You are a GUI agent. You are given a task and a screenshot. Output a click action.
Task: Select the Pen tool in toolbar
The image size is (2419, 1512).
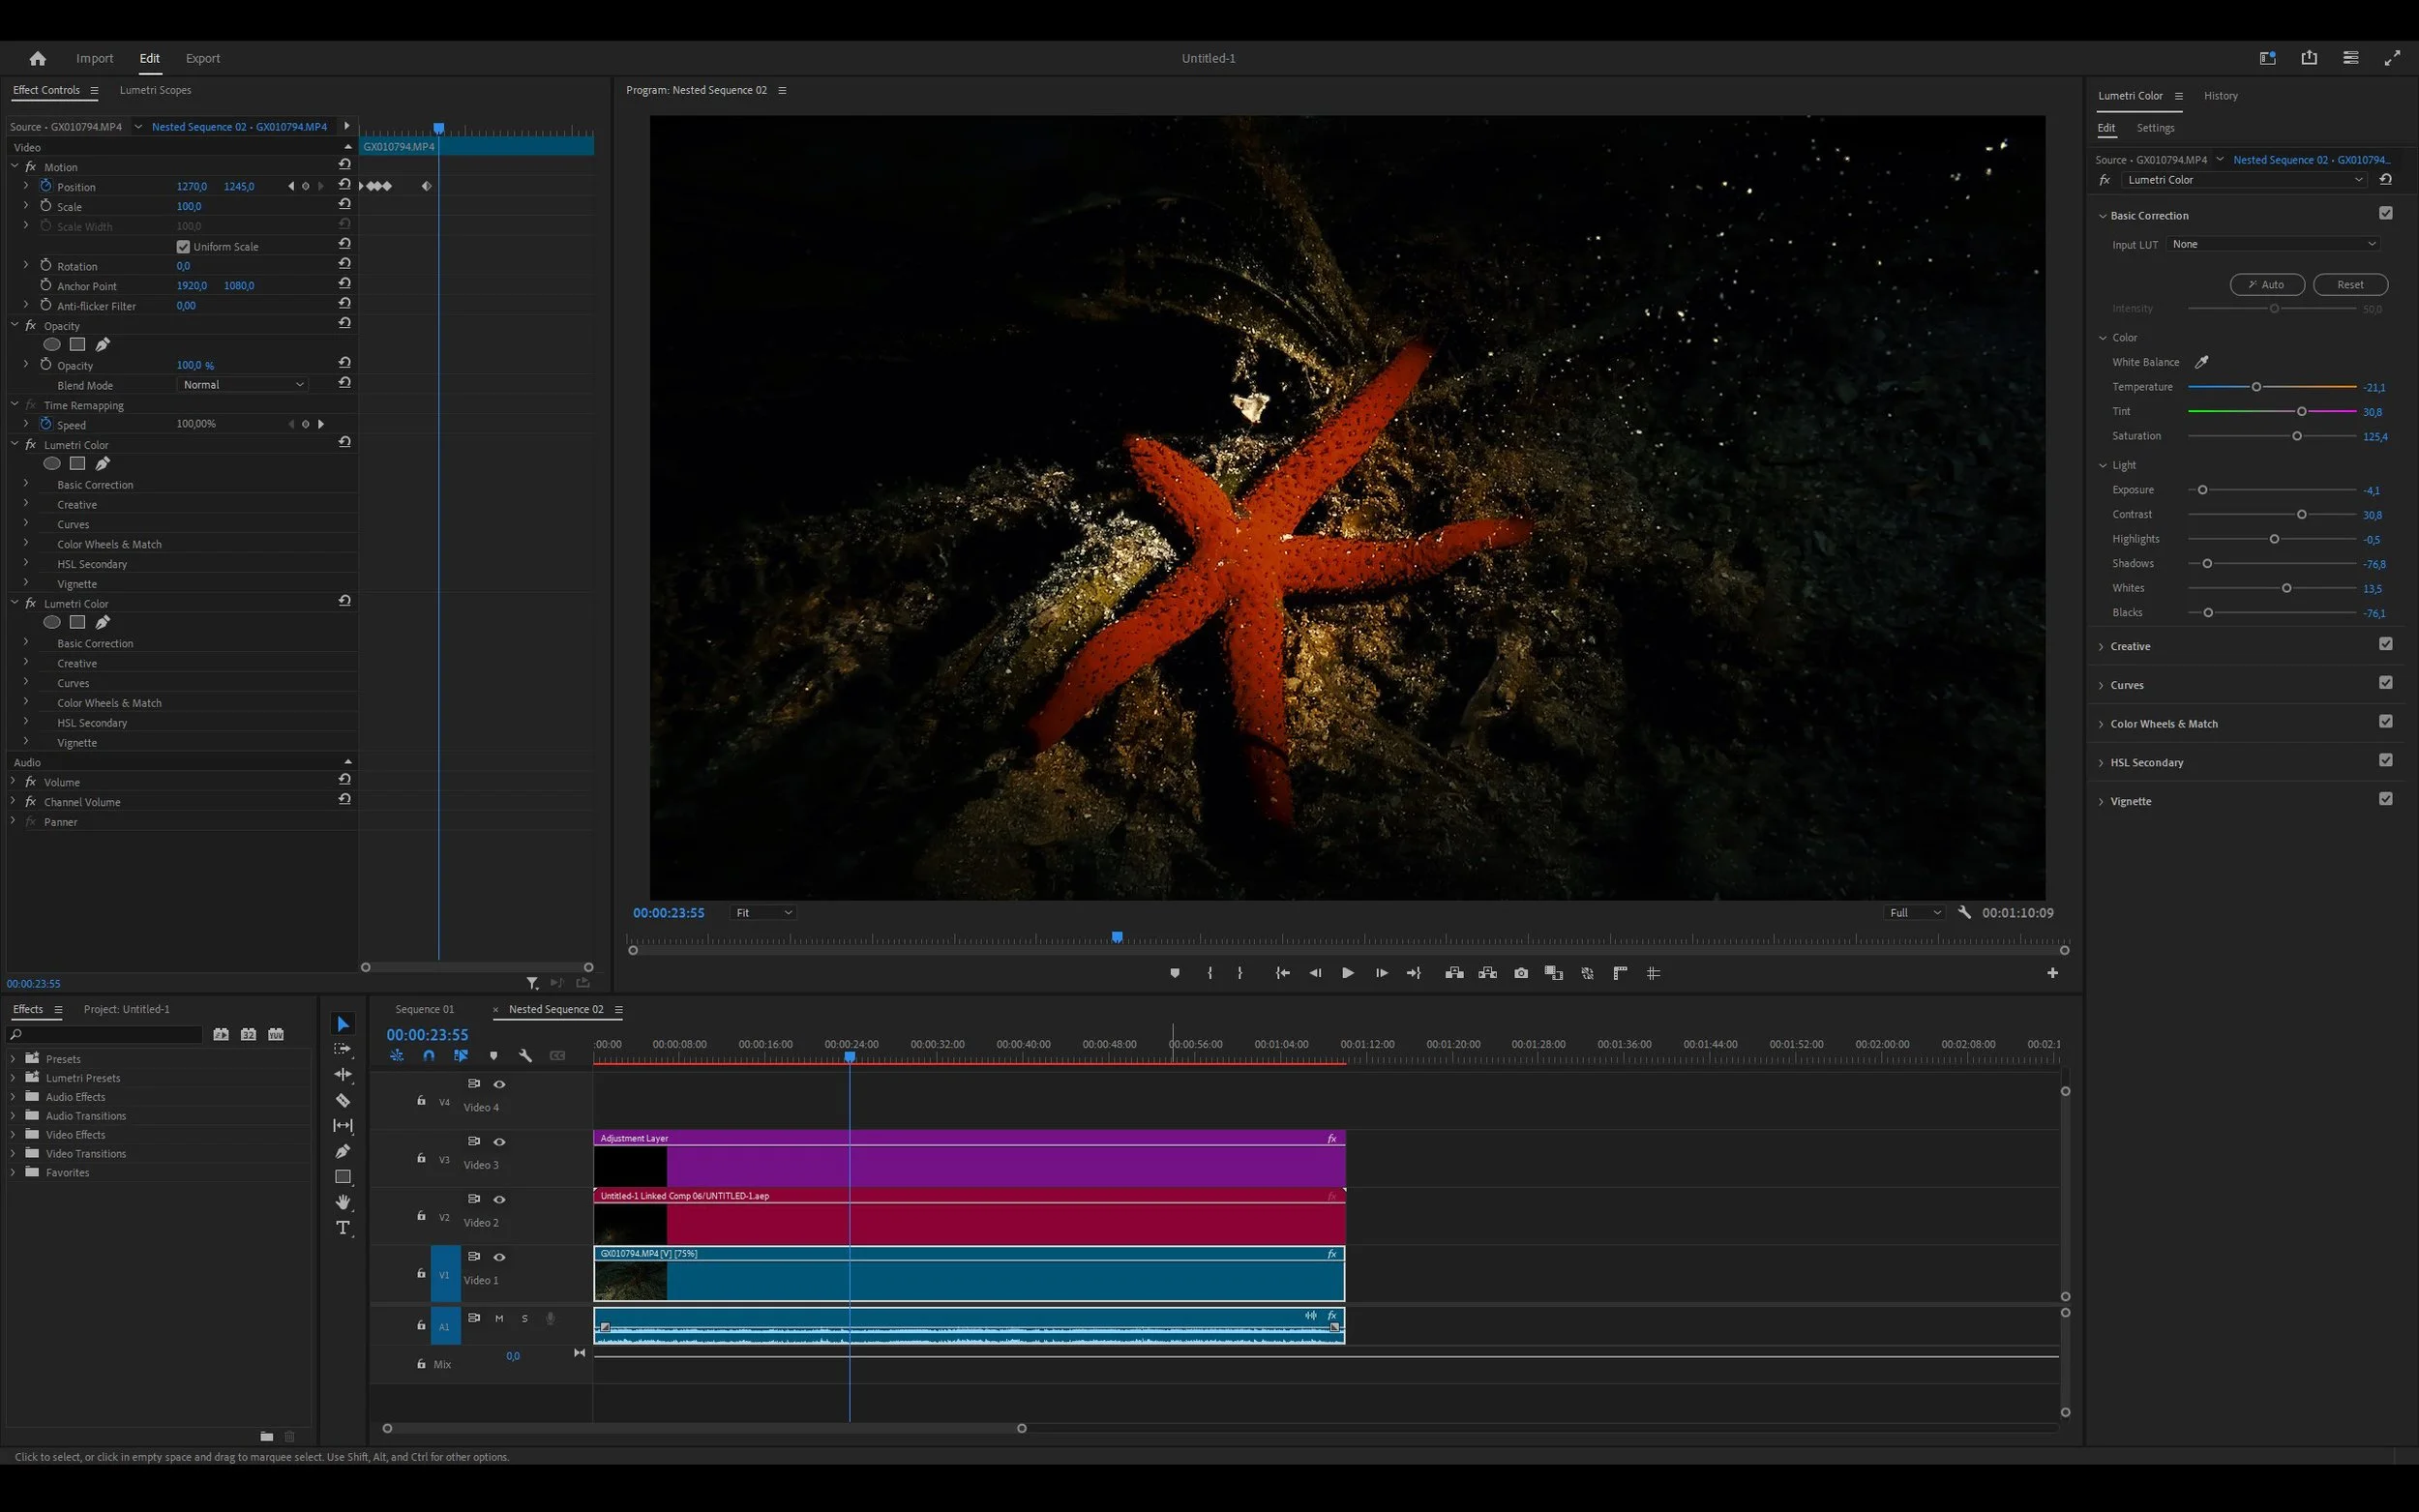(343, 1151)
